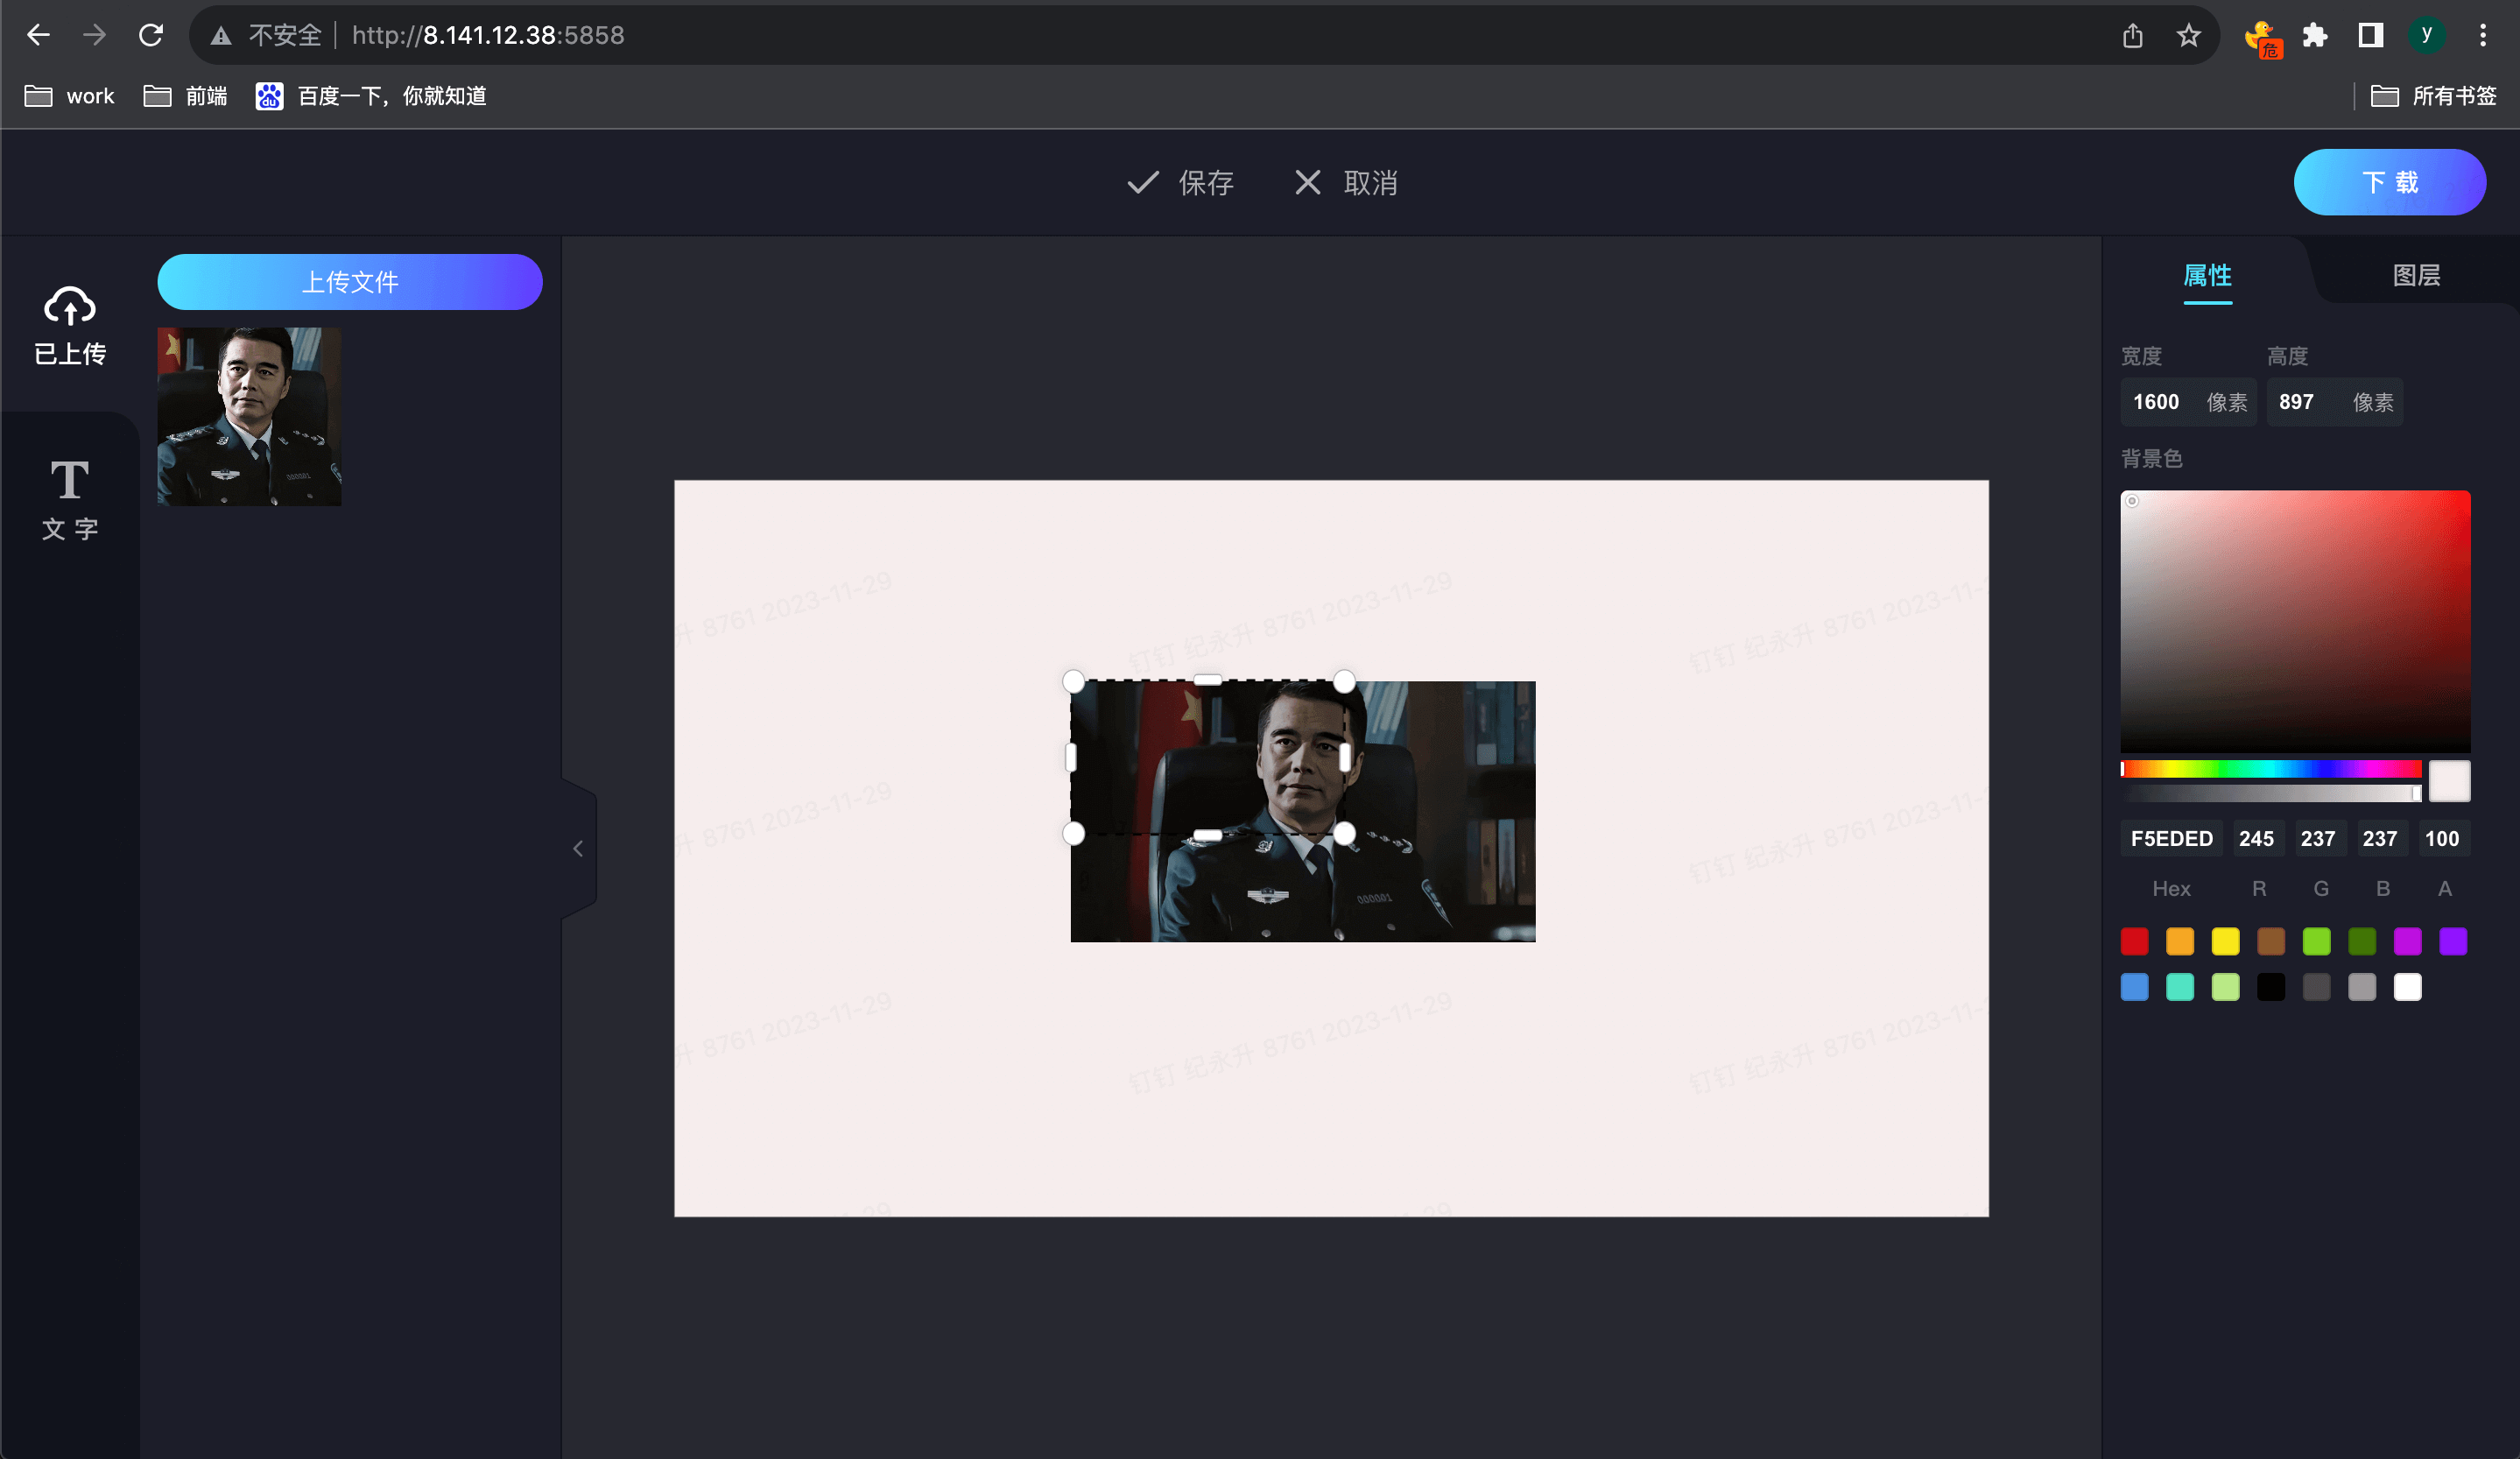
Task: Click the bottom-left crop corner handle
Action: 1073,833
